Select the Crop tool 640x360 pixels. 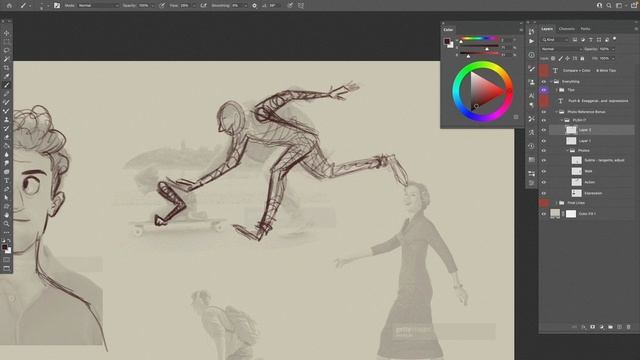click(x=7, y=68)
